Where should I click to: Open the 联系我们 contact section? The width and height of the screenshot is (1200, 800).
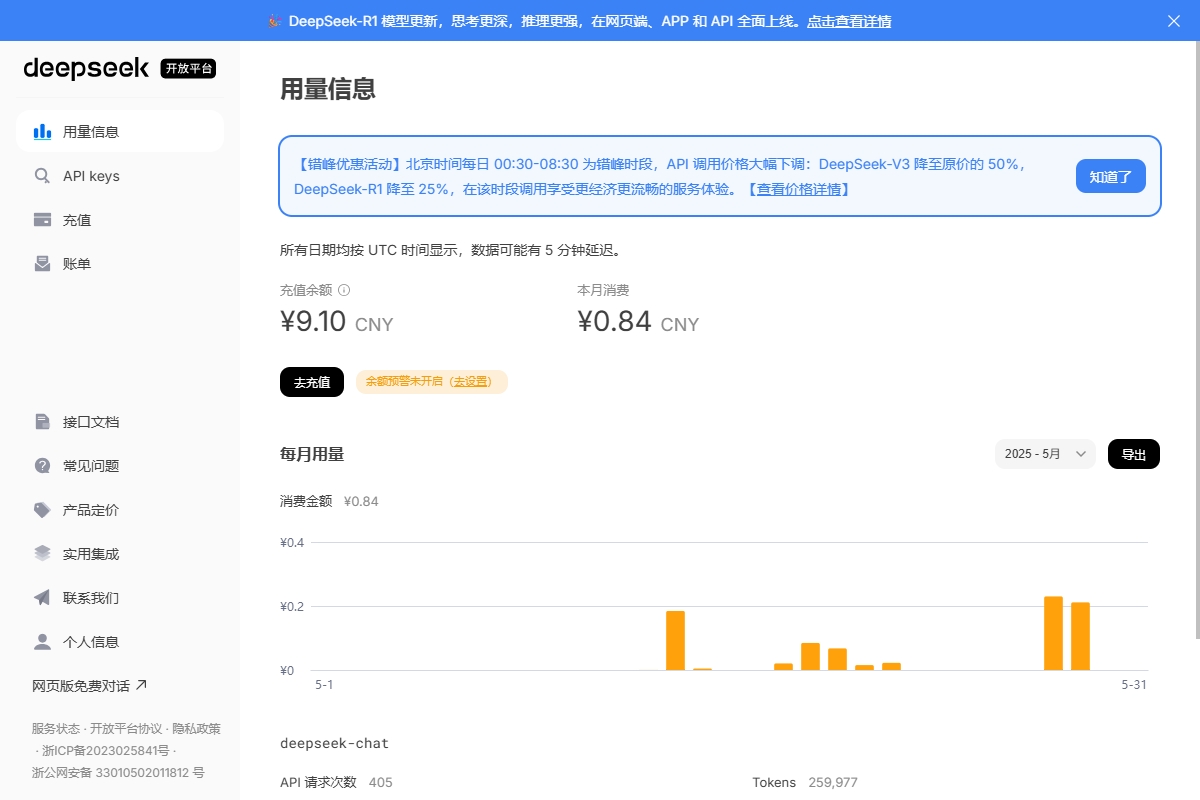[x=42, y=597]
